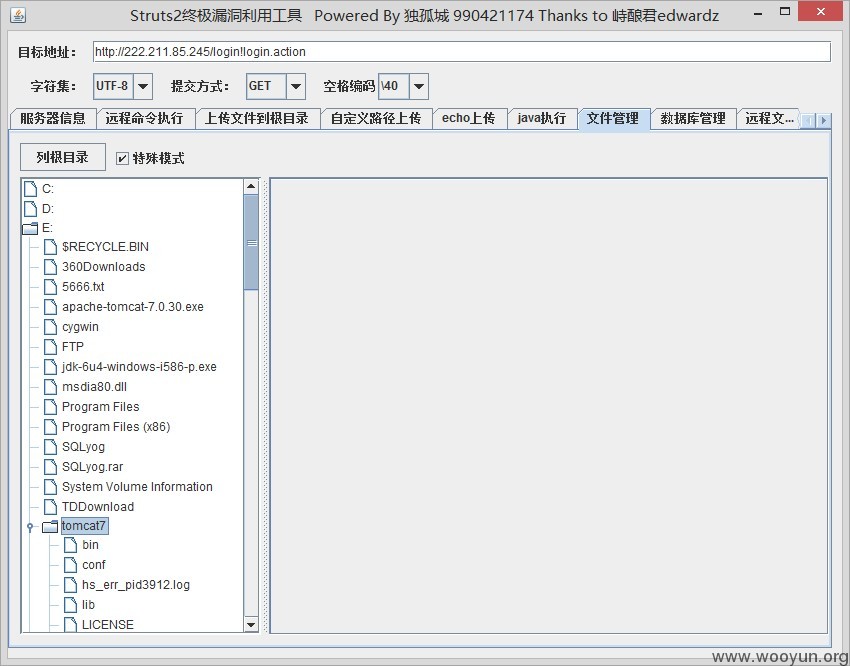The width and height of the screenshot is (850, 666).
Task: Open the truncated 远程文... tab
Action: pos(769,118)
